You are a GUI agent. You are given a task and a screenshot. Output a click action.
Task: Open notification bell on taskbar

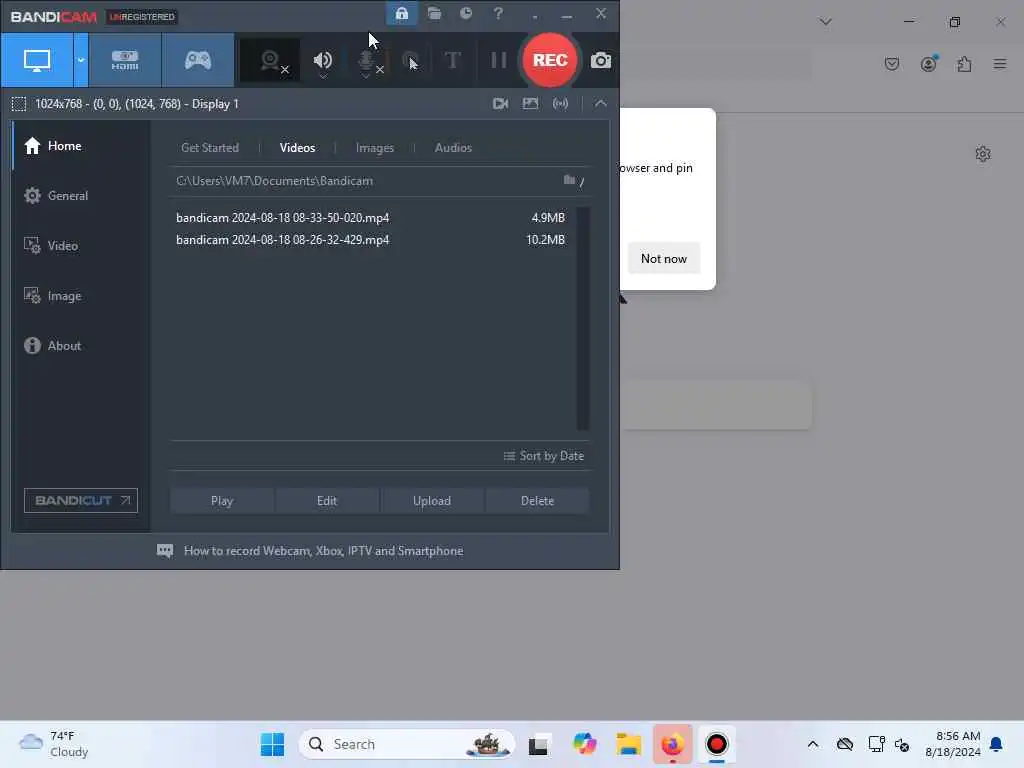(x=997, y=744)
